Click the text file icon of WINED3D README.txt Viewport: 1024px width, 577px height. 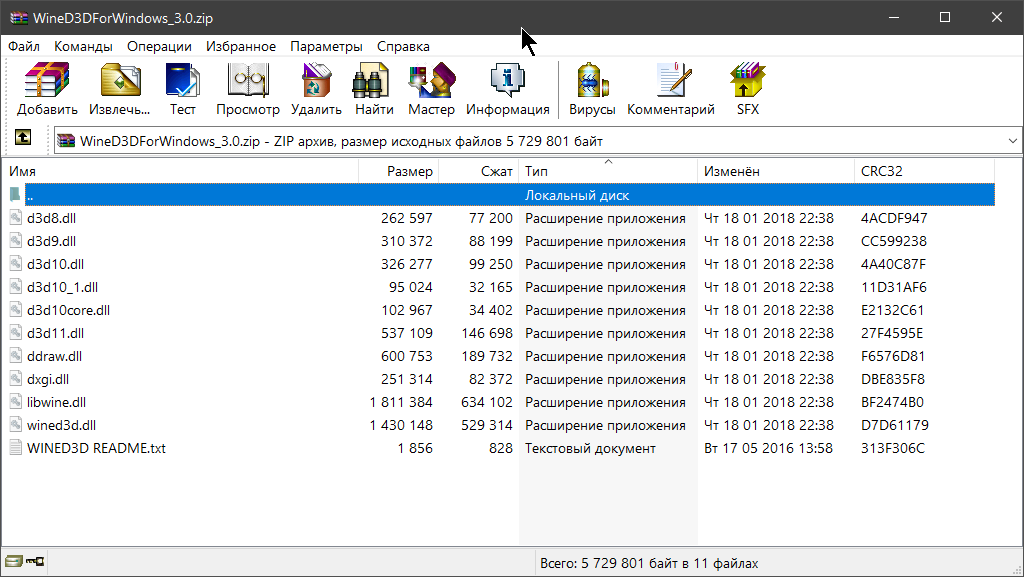tap(16, 448)
